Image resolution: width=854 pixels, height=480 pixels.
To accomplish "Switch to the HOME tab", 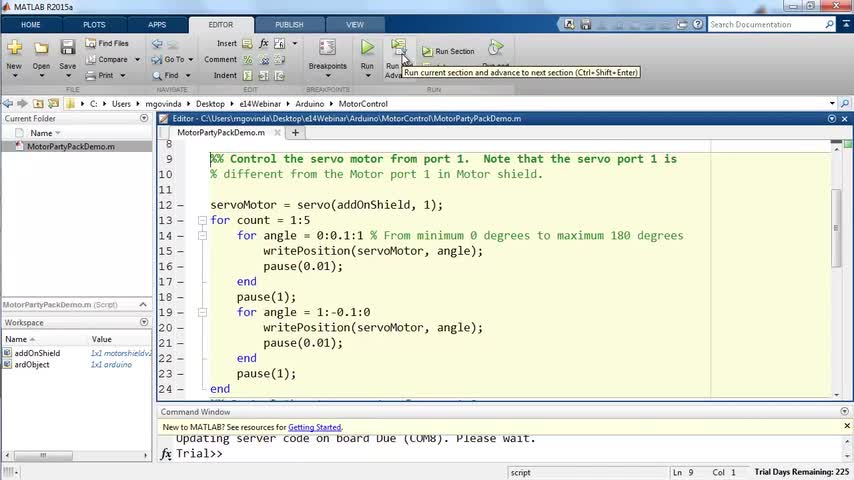I will pos(30,25).
